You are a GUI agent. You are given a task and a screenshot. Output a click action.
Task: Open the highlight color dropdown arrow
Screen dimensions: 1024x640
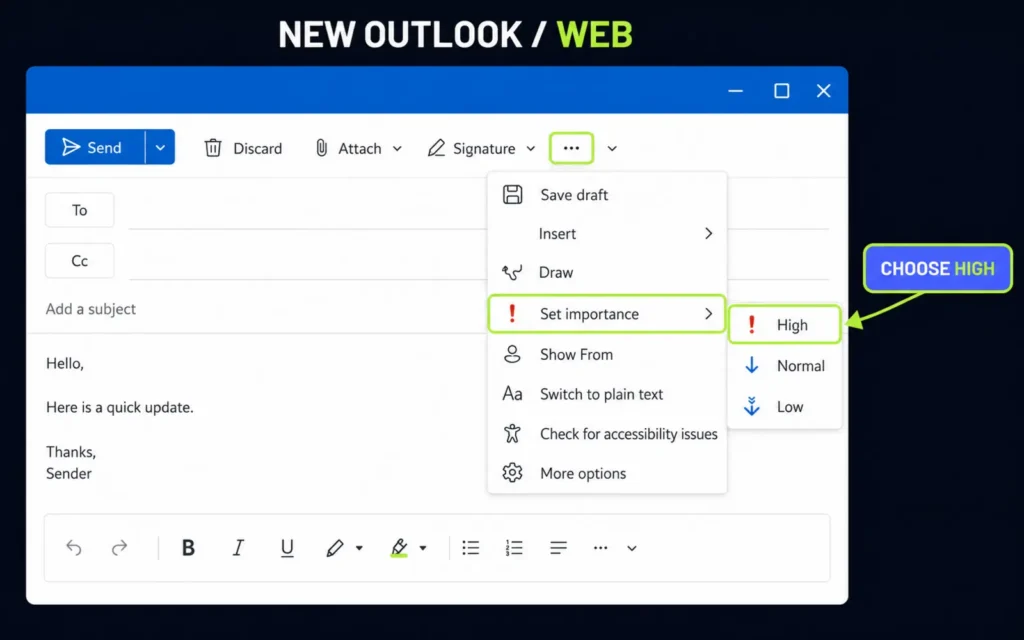click(423, 548)
